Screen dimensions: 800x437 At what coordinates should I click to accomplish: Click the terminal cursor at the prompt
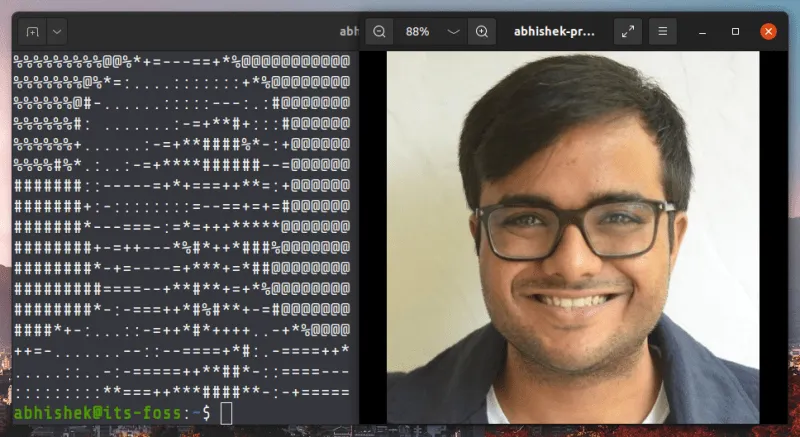click(x=226, y=412)
